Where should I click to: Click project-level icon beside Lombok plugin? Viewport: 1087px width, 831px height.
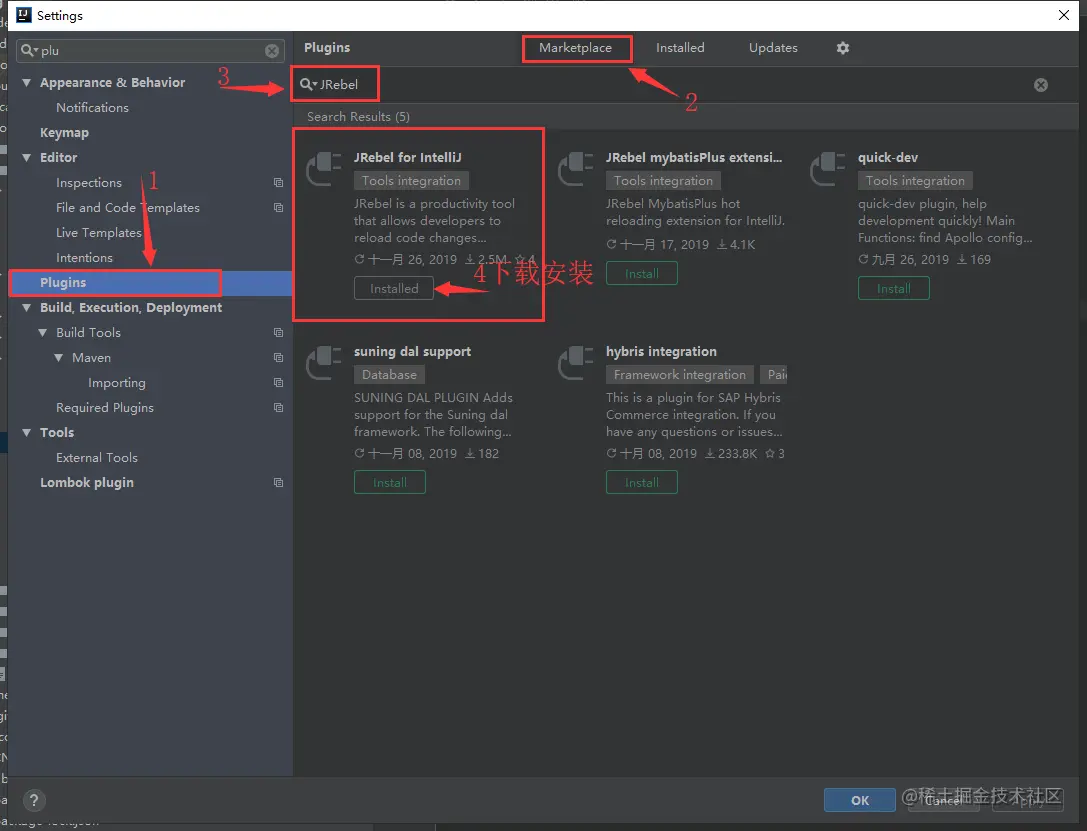tap(278, 482)
